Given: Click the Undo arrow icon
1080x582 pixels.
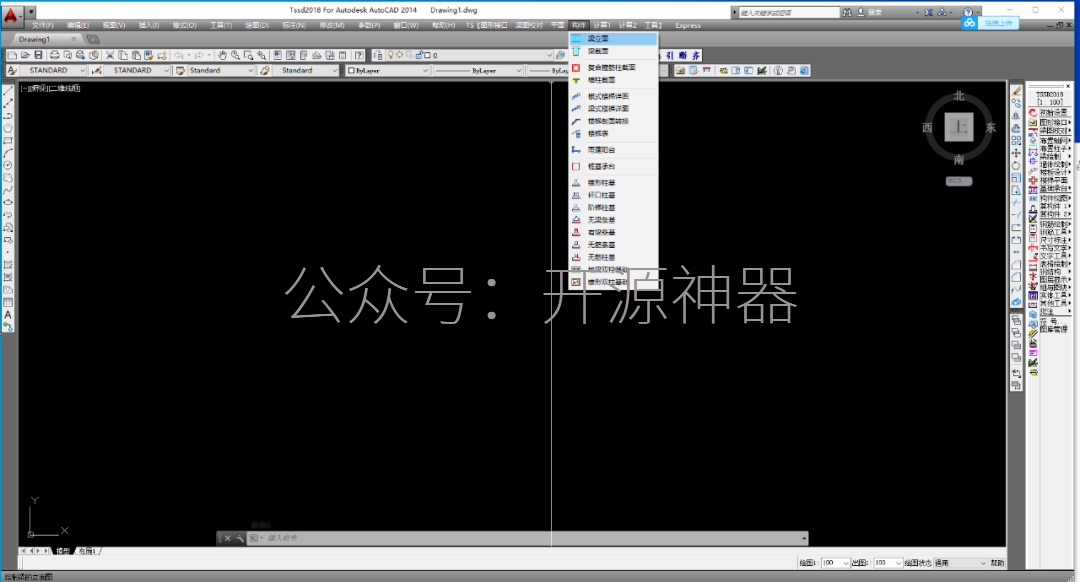Looking at the screenshot, I should 179,55.
